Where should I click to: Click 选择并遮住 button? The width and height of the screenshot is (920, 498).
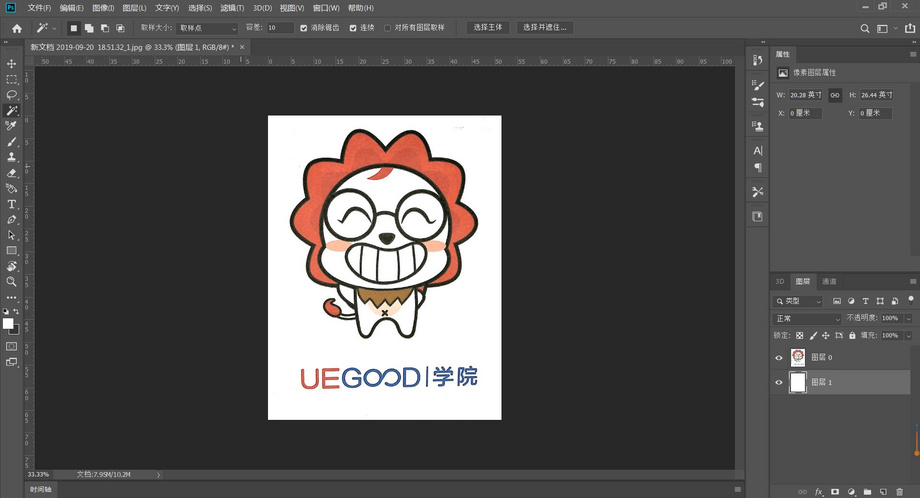pyautogui.click(x=544, y=28)
